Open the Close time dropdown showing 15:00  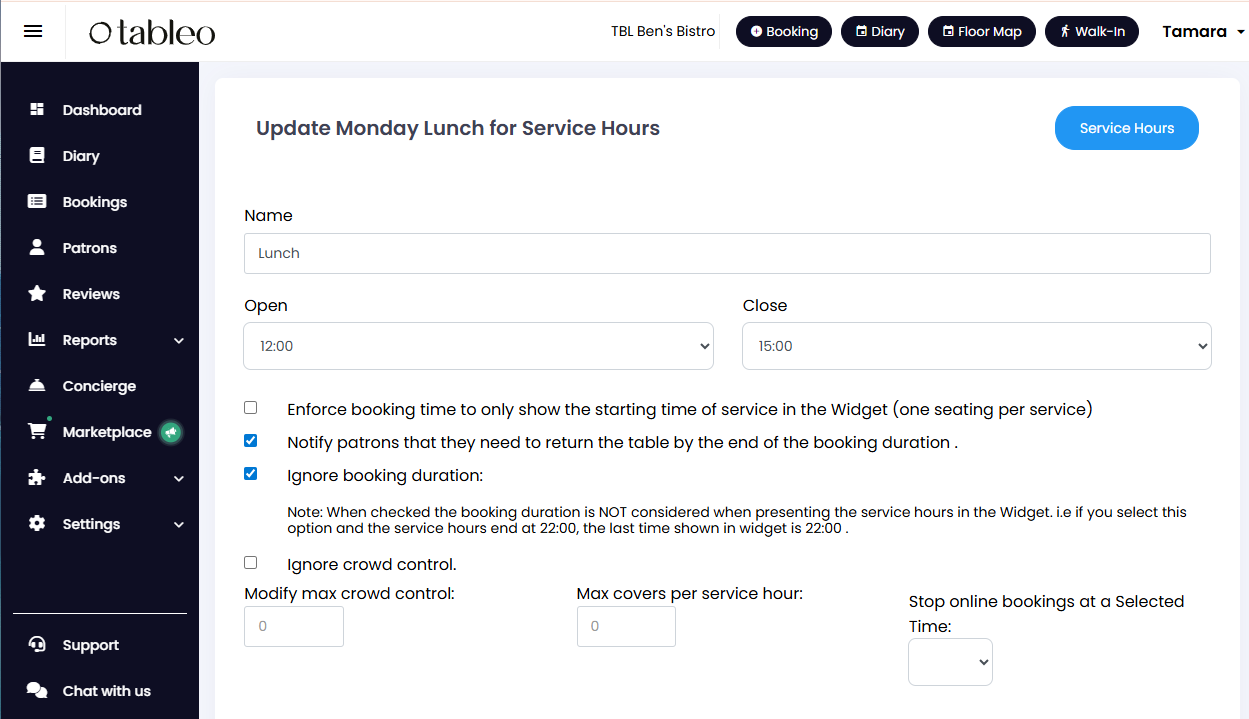point(977,346)
